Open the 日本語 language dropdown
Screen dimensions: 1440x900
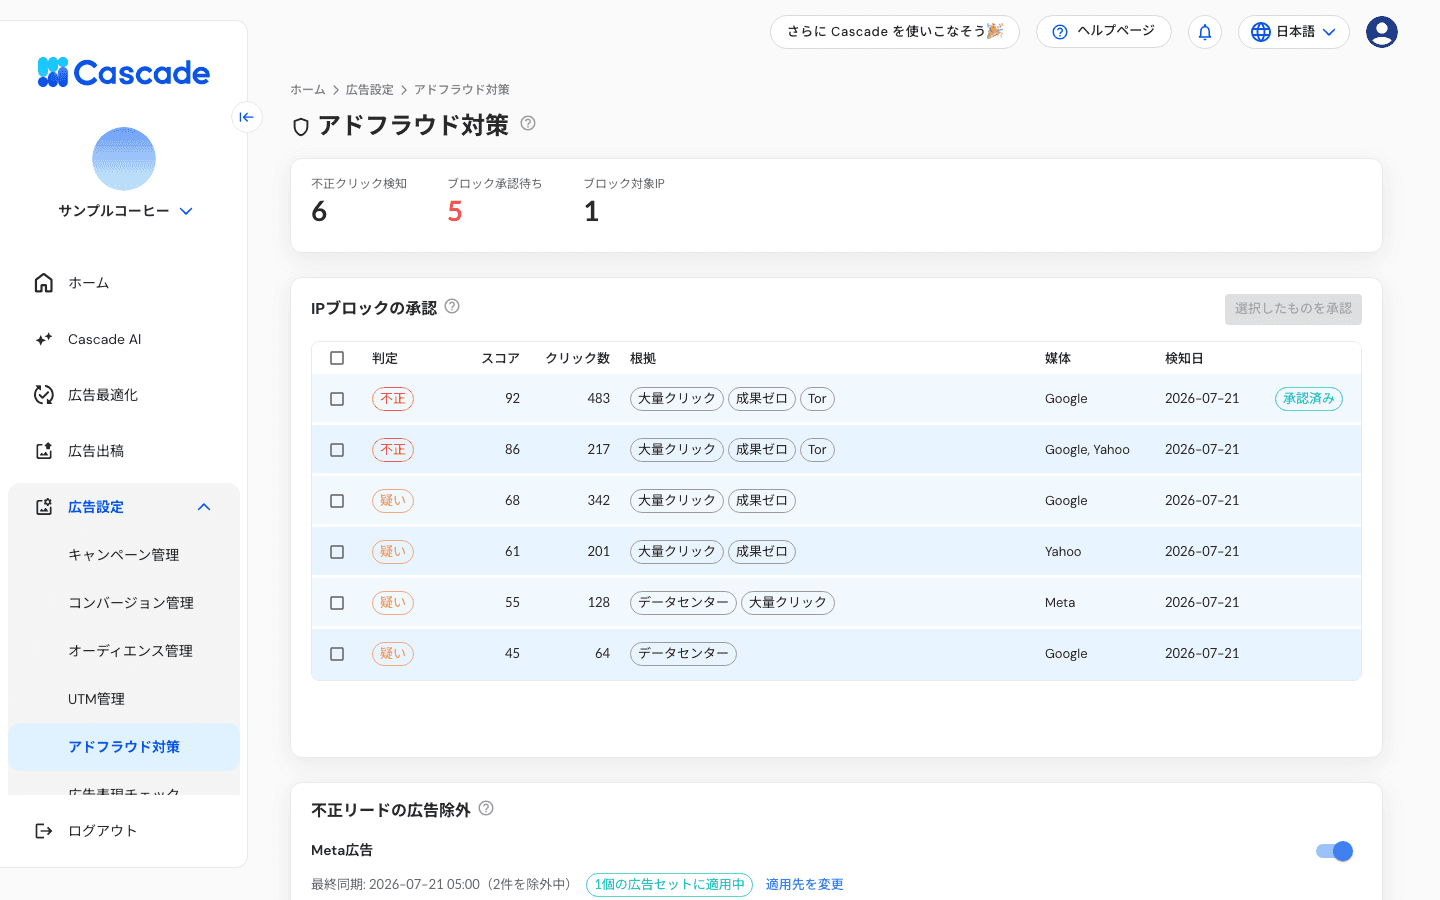coord(1294,32)
